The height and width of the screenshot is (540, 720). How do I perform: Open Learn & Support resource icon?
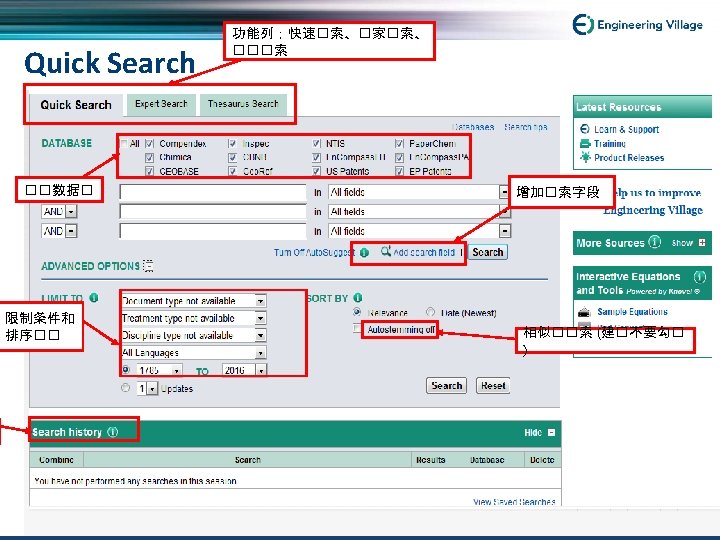585,129
